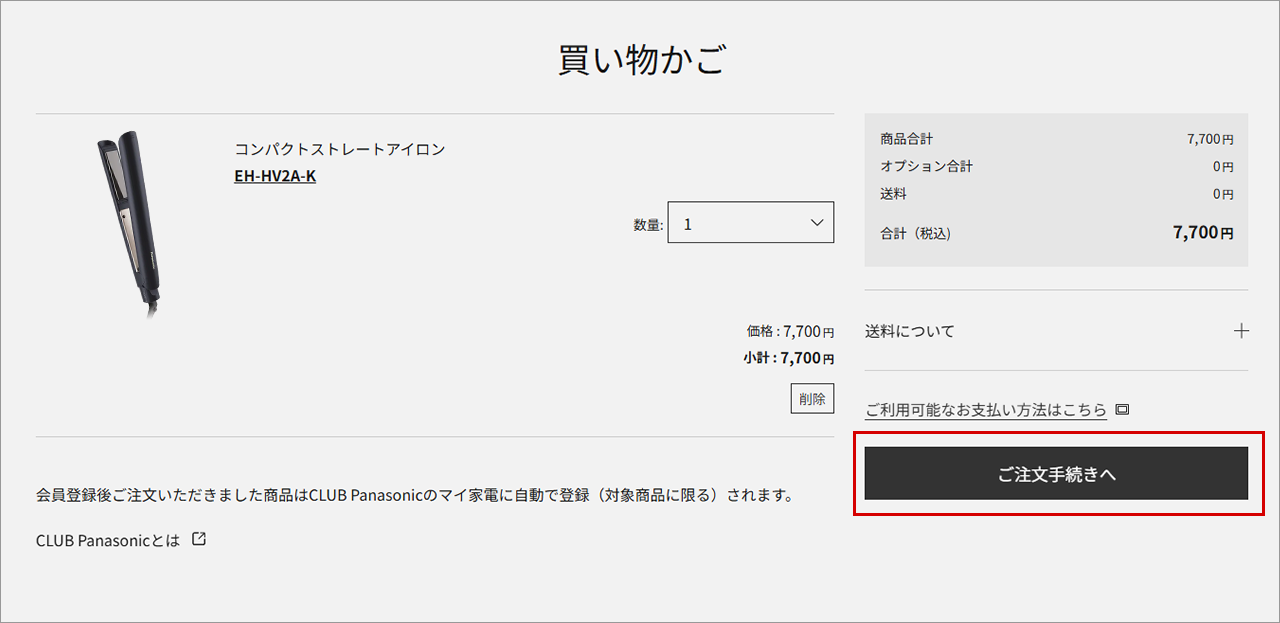Open the EH-HV2A-K product link

[275, 177]
